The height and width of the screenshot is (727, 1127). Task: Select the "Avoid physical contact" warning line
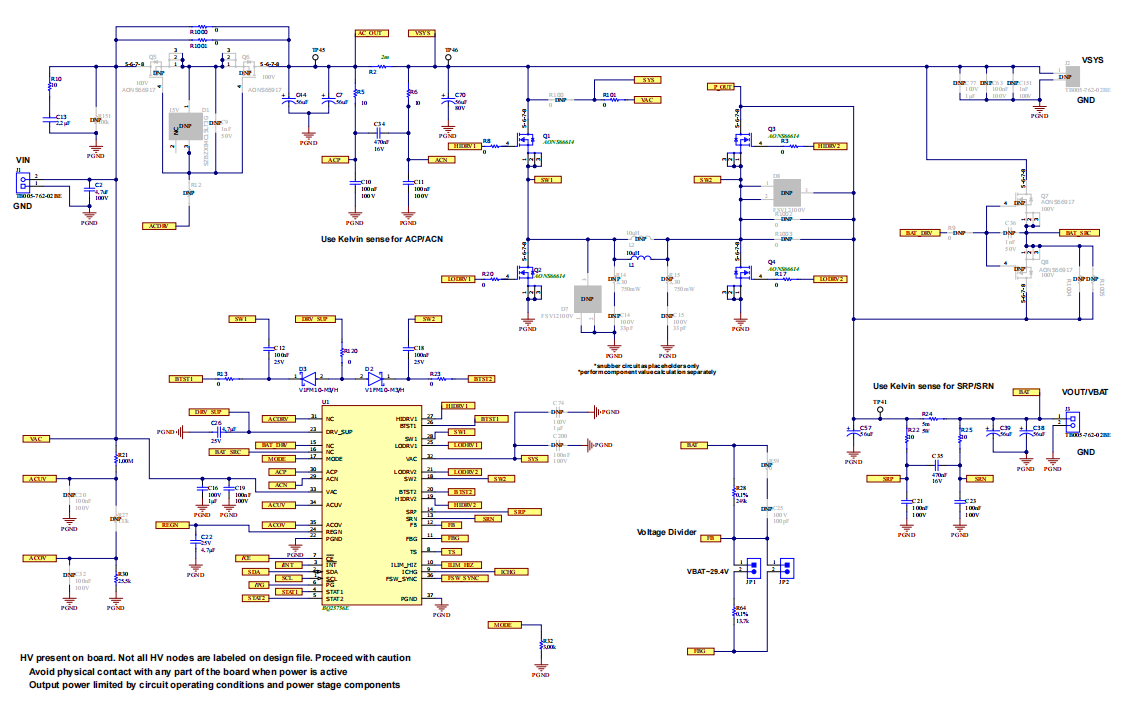[x=188, y=672]
